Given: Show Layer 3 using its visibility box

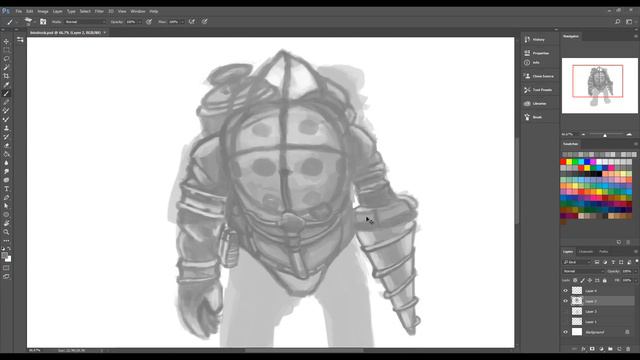Looking at the screenshot, I should pyautogui.click(x=566, y=311).
